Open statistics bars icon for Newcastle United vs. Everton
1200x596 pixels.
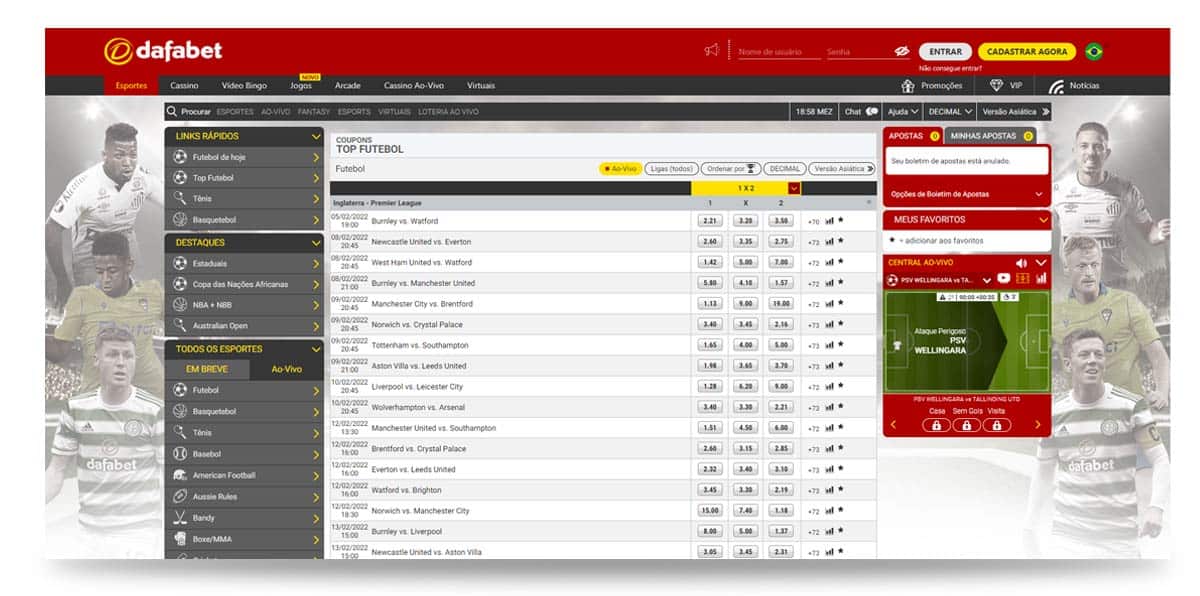coord(829,242)
